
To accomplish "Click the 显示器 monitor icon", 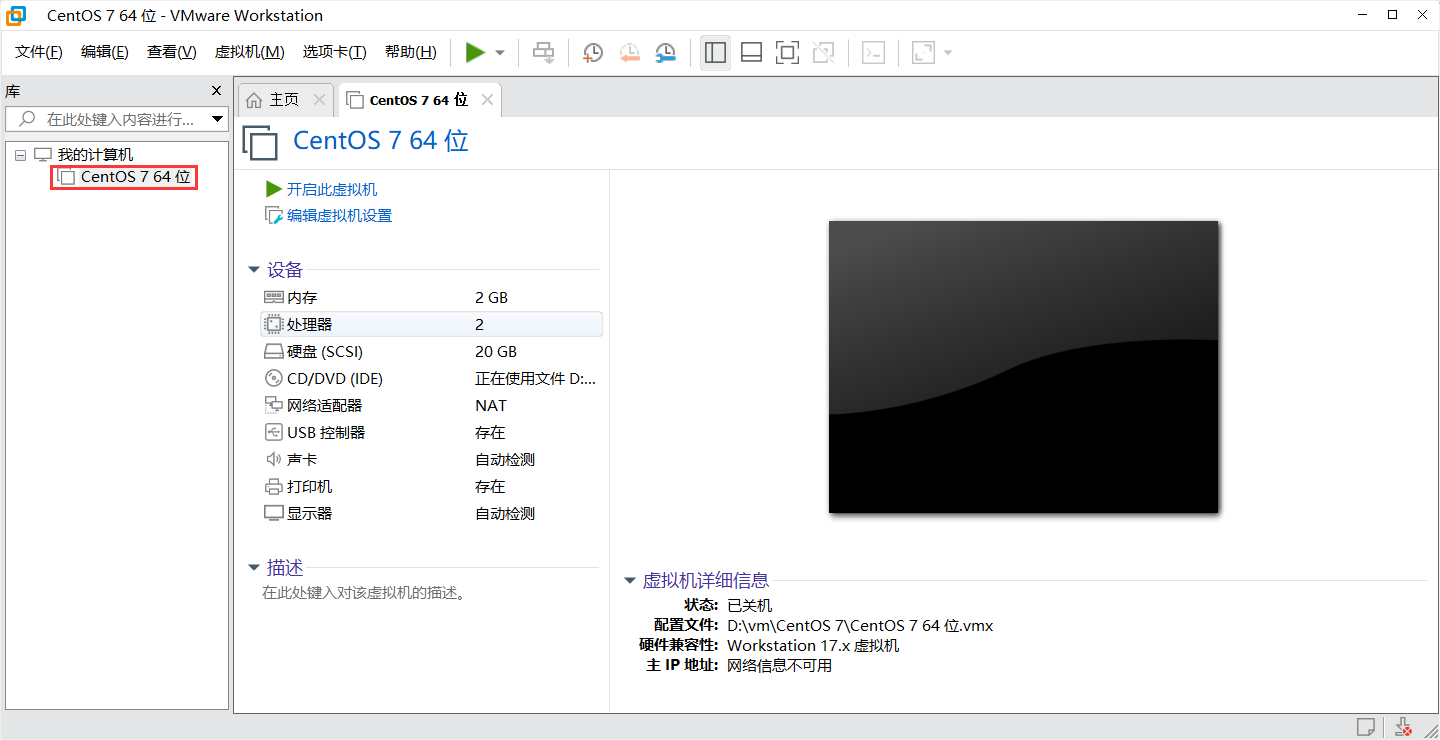I will click(x=274, y=513).
